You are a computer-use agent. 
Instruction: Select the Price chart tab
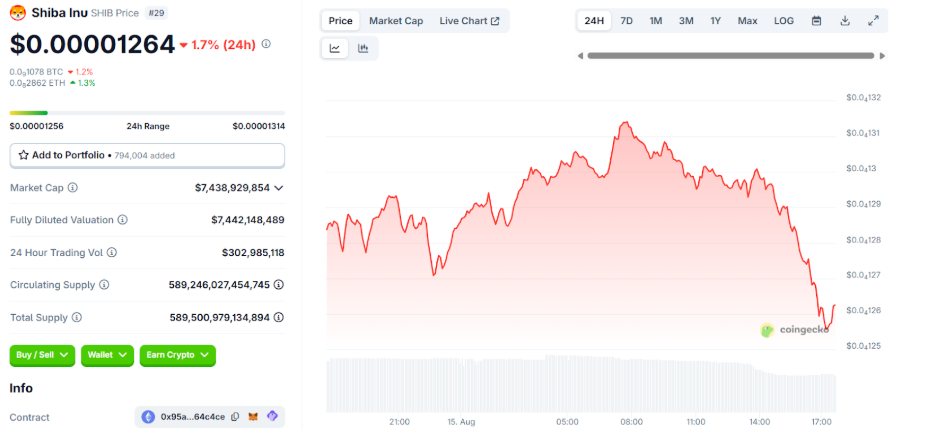(x=340, y=21)
